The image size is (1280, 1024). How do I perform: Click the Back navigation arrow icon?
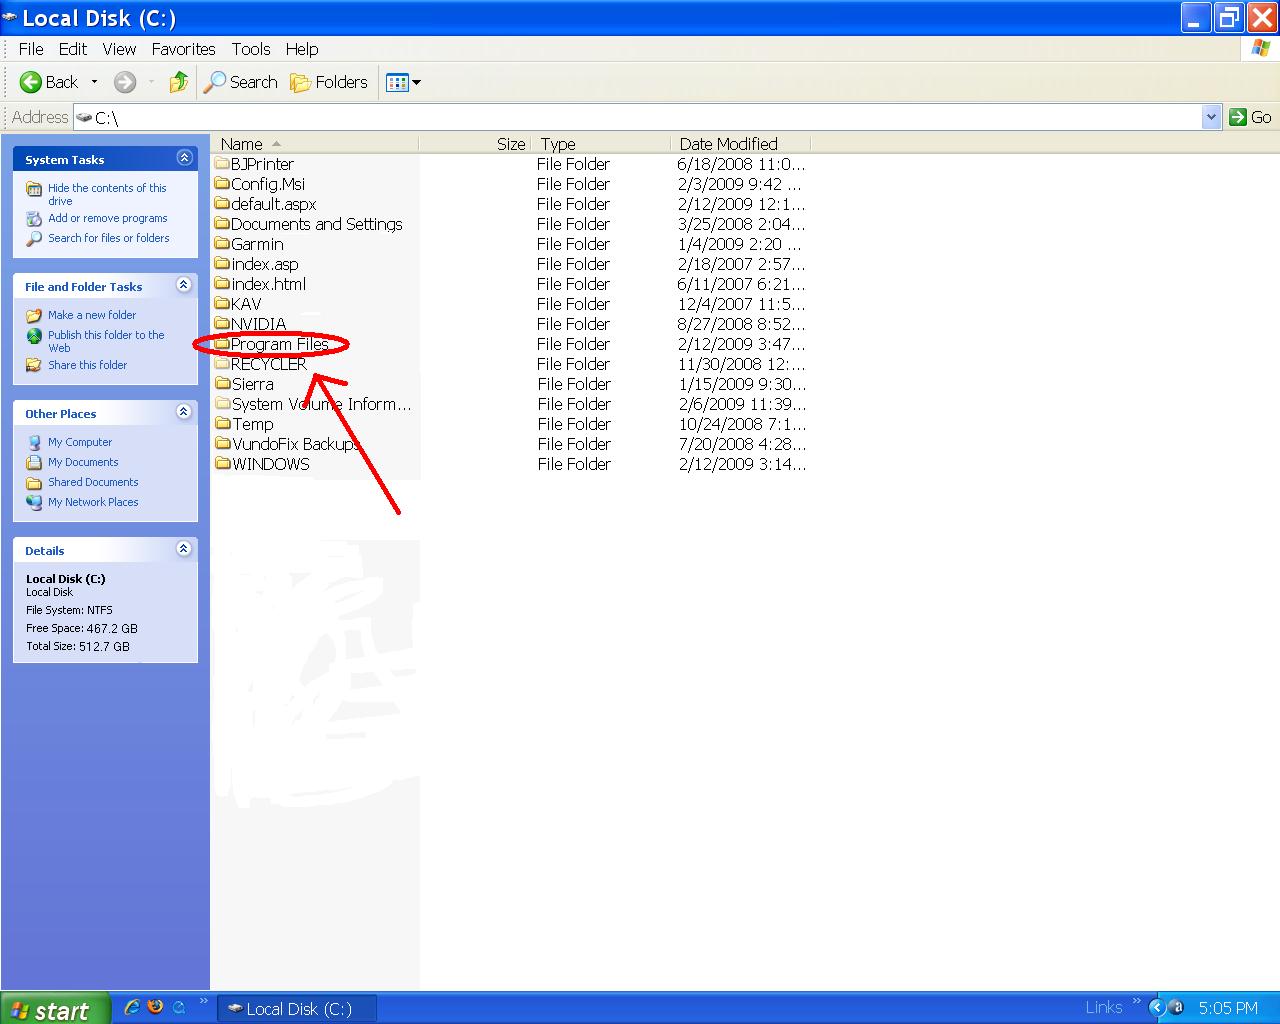pos(31,82)
